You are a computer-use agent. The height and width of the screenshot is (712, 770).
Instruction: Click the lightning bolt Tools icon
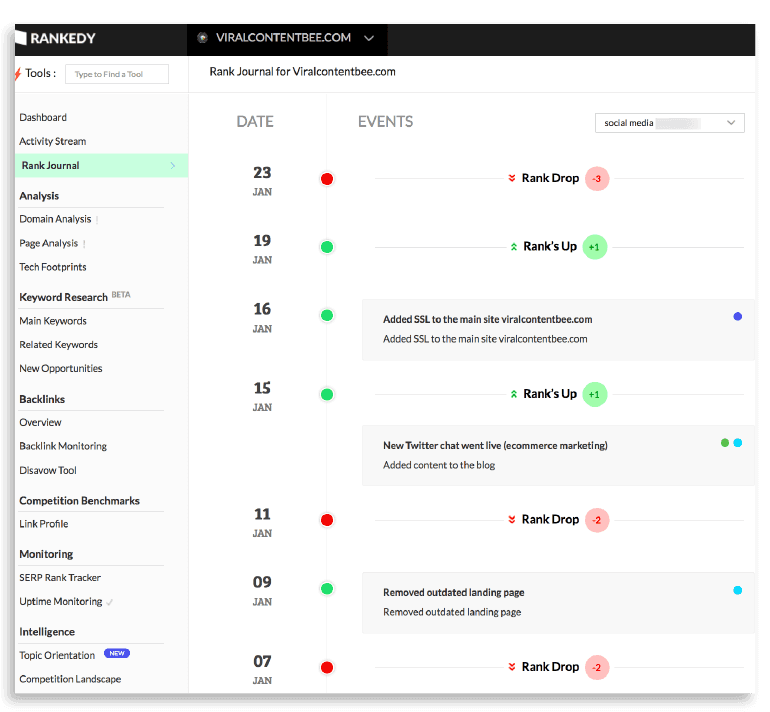pyautogui.click(x=17, y=74)
